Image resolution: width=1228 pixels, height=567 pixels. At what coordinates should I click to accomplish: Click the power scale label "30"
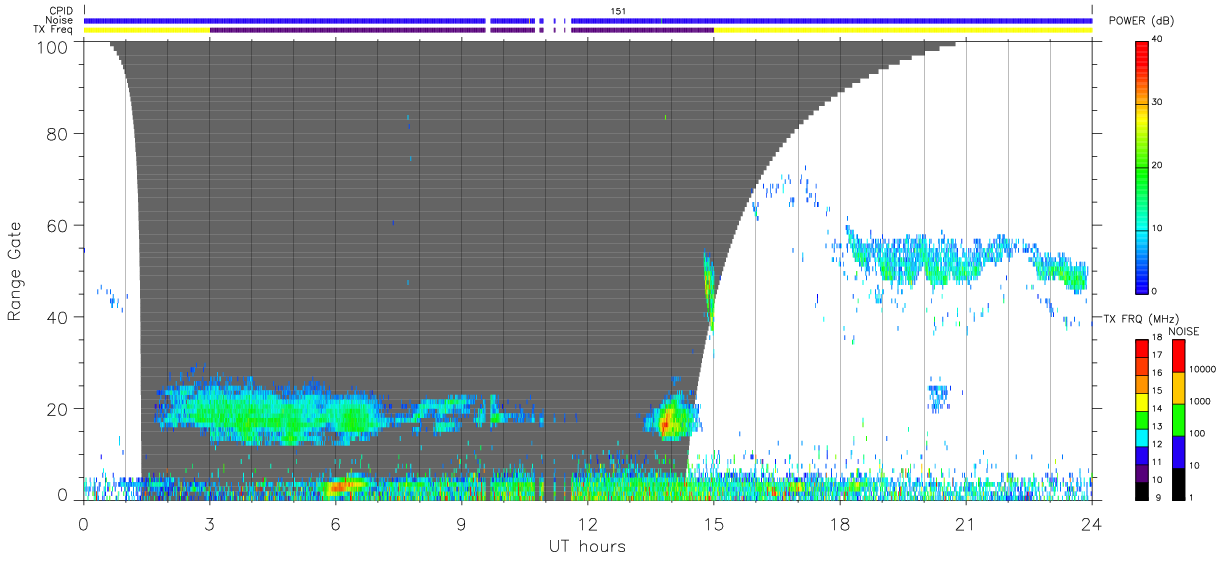(1158, 103)
